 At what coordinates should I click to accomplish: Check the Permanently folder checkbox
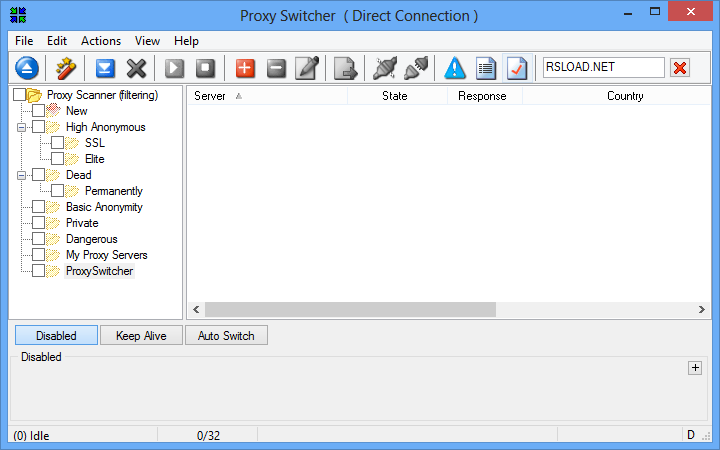(x=57, y=191)
